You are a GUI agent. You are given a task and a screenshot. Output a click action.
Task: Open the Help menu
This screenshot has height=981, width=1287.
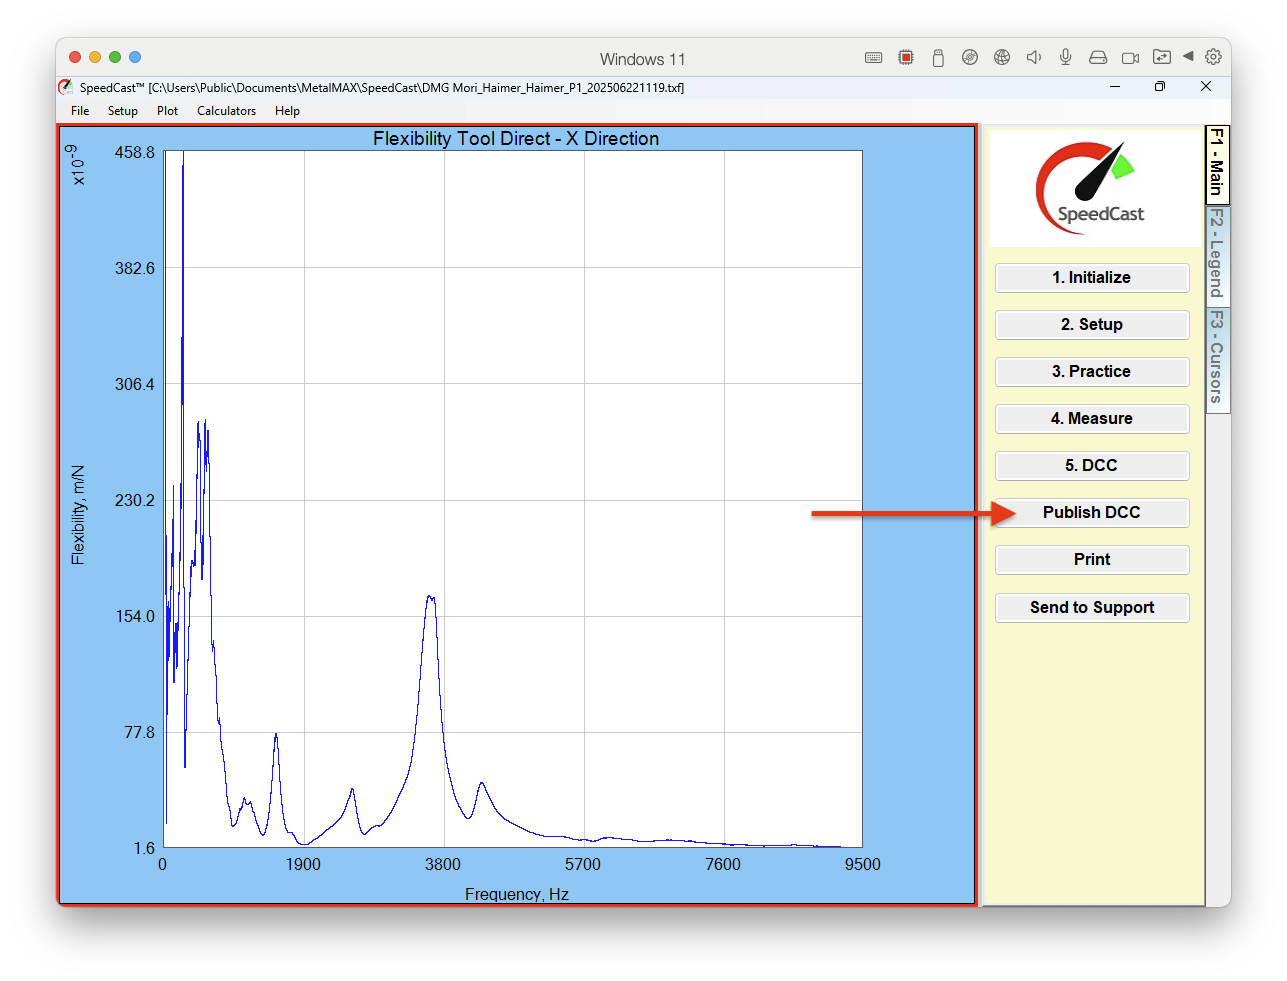click(287, 111)
